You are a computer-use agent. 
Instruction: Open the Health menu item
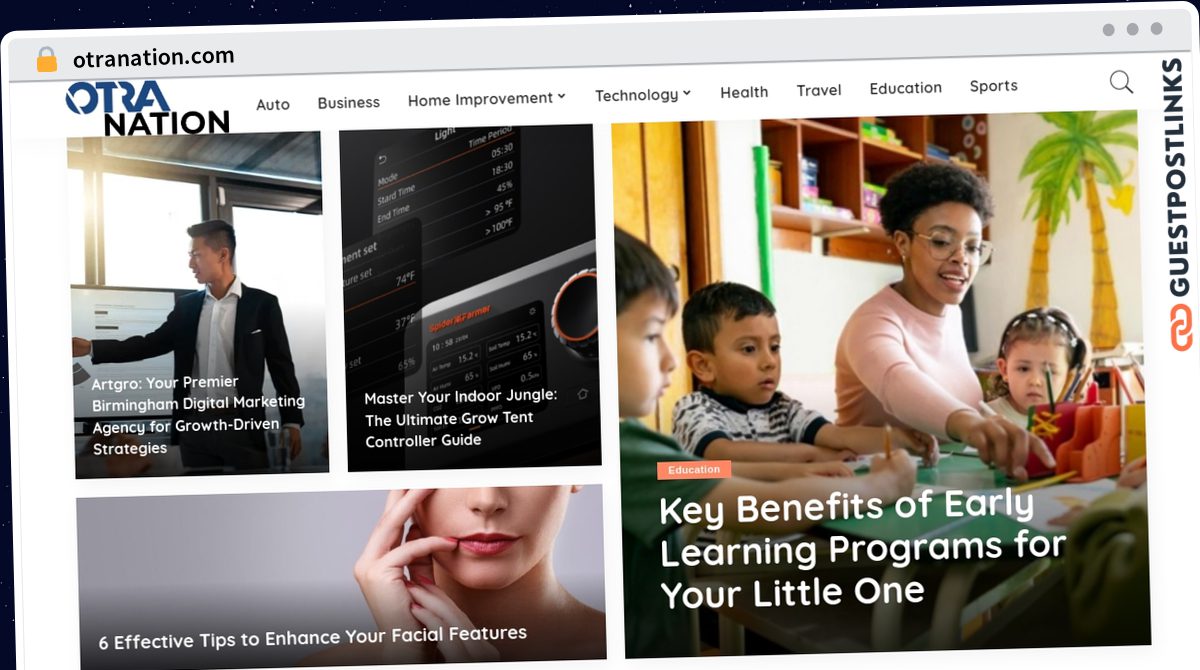click(744, 92)
